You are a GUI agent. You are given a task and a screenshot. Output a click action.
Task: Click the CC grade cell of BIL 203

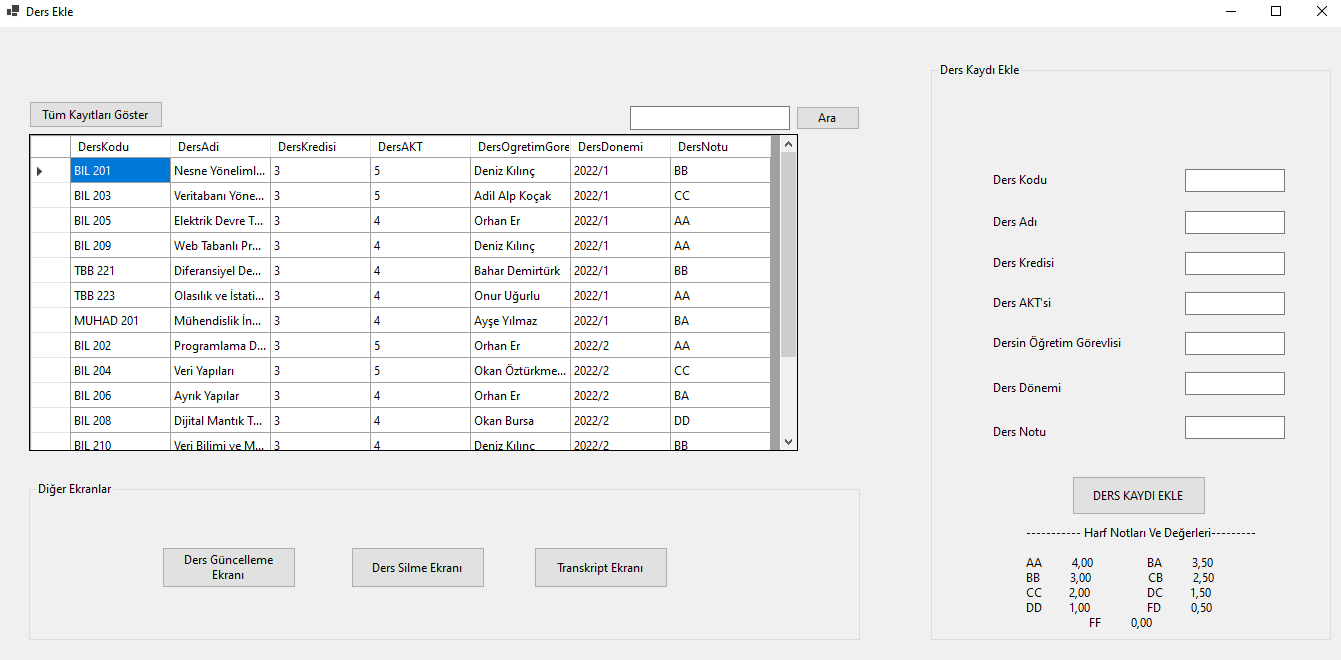[x=721, y=196]
